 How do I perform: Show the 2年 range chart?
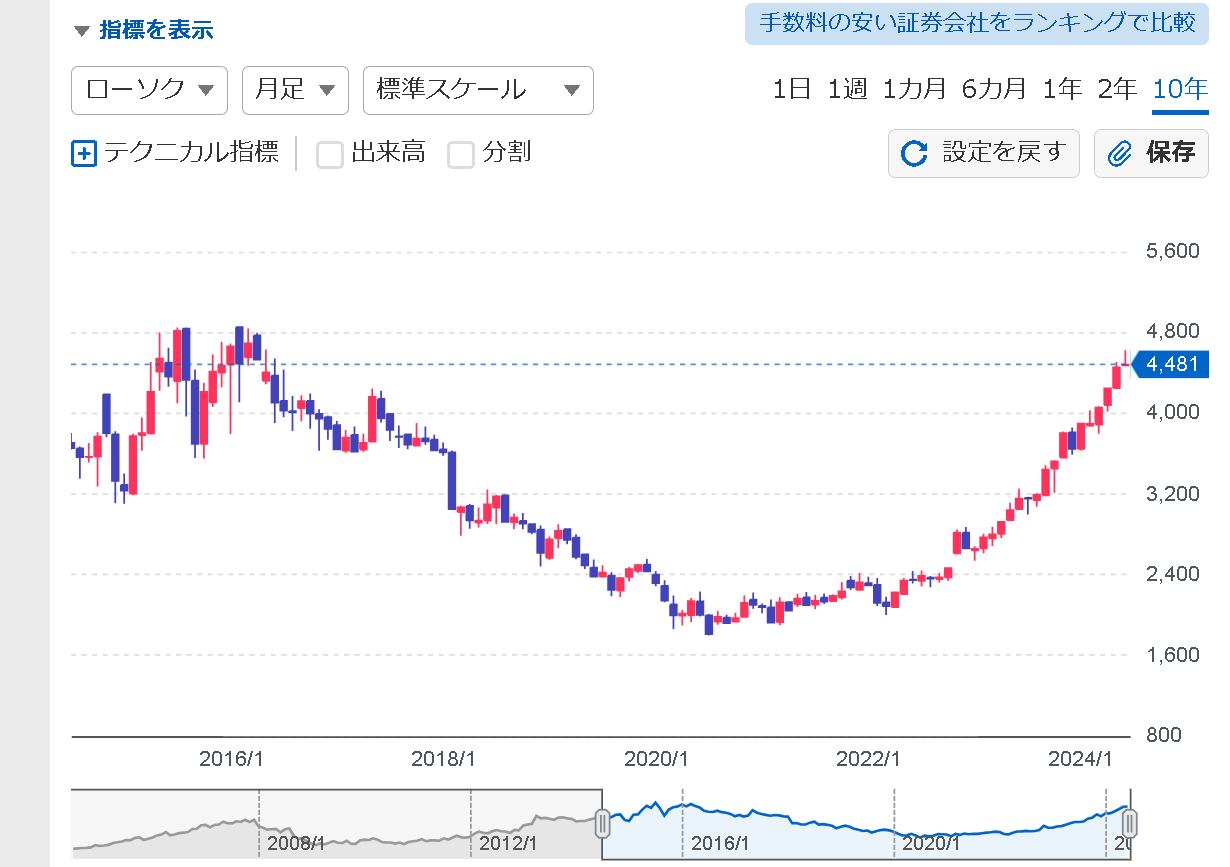coord(1116,89)
